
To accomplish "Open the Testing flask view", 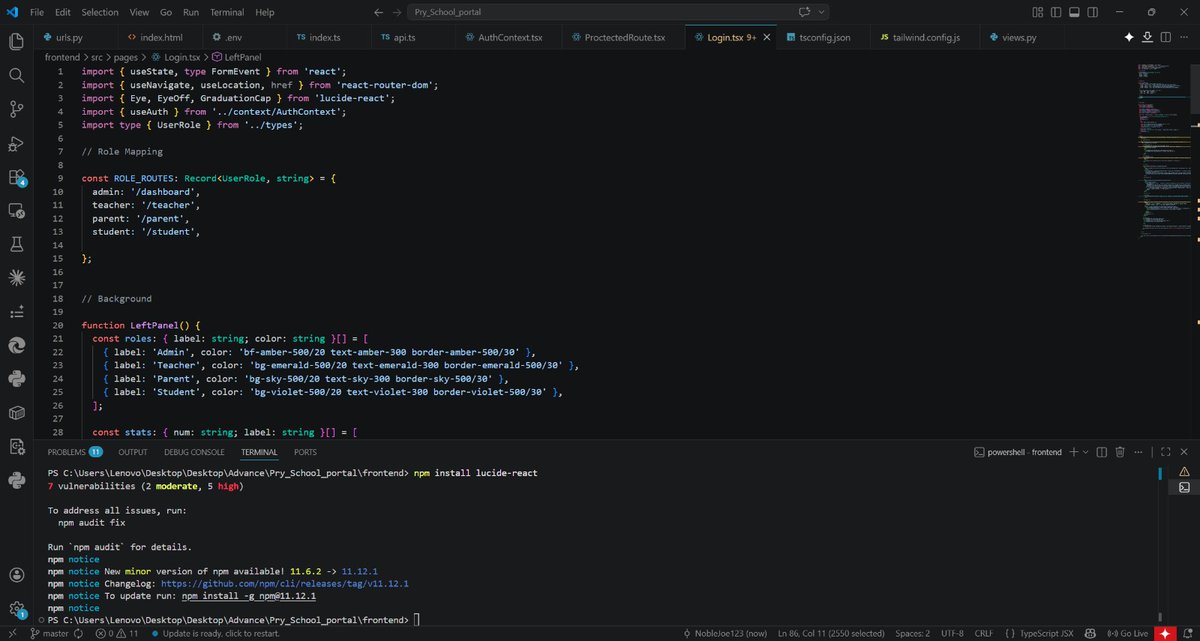I will coord(16,244).
